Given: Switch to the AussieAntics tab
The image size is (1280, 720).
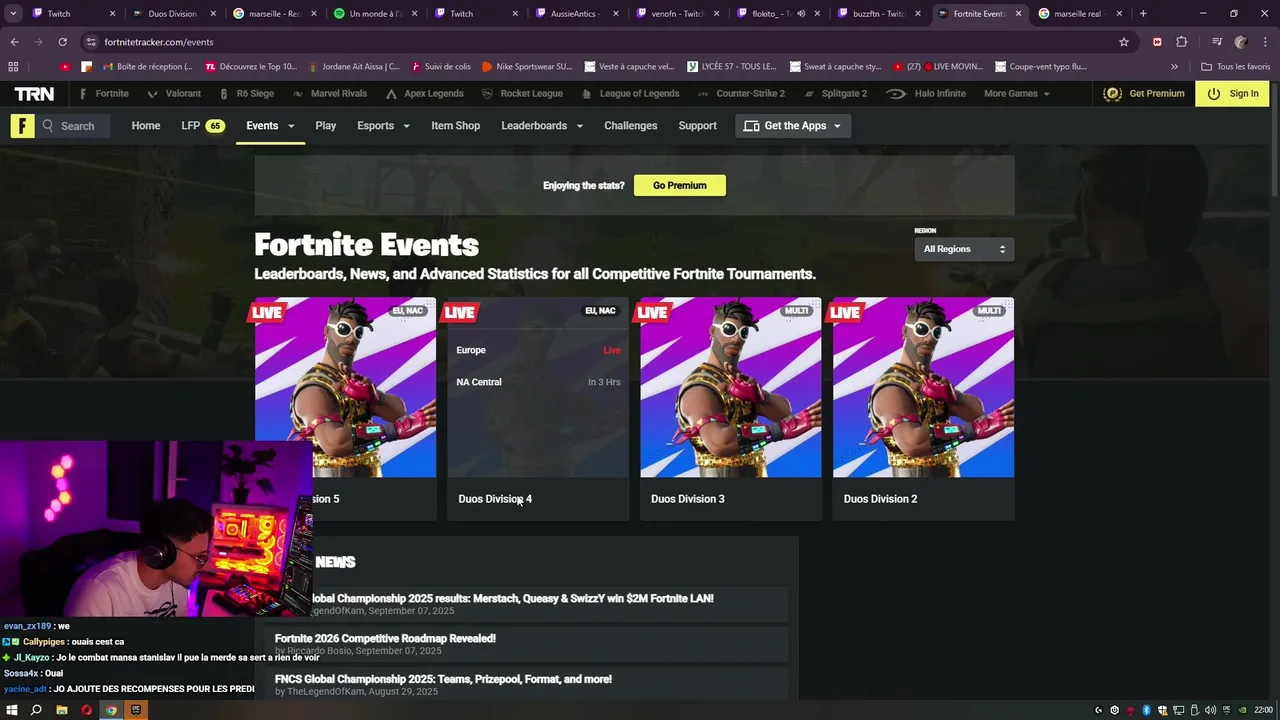Looking at the screenshot, I should [577, 14].
